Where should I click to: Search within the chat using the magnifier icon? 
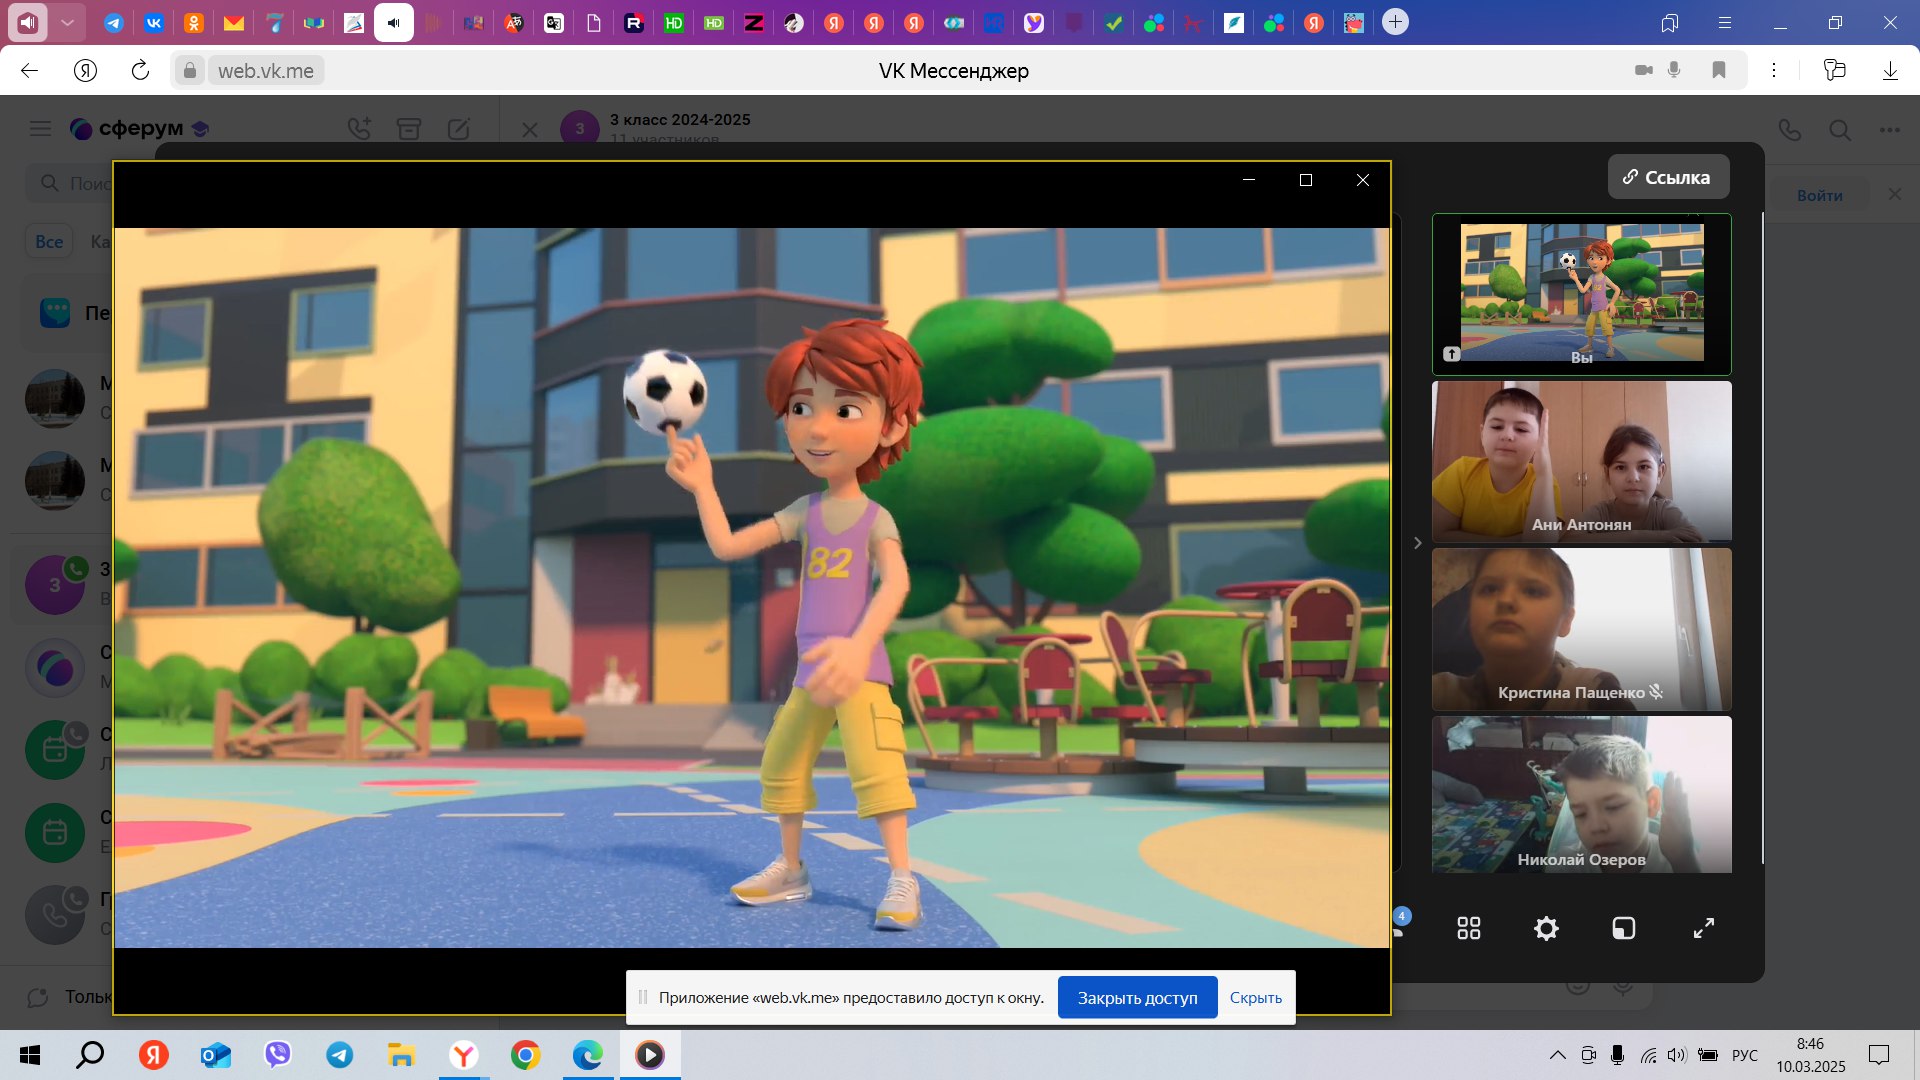tap(1840, 130)
